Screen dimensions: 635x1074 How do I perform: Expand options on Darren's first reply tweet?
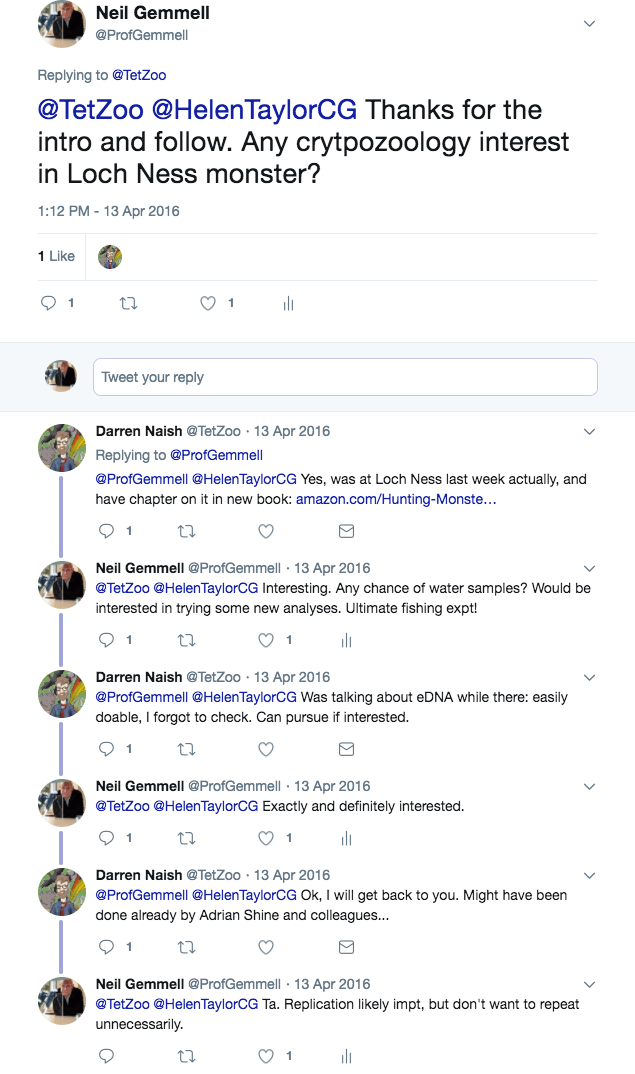coord(589,432)
